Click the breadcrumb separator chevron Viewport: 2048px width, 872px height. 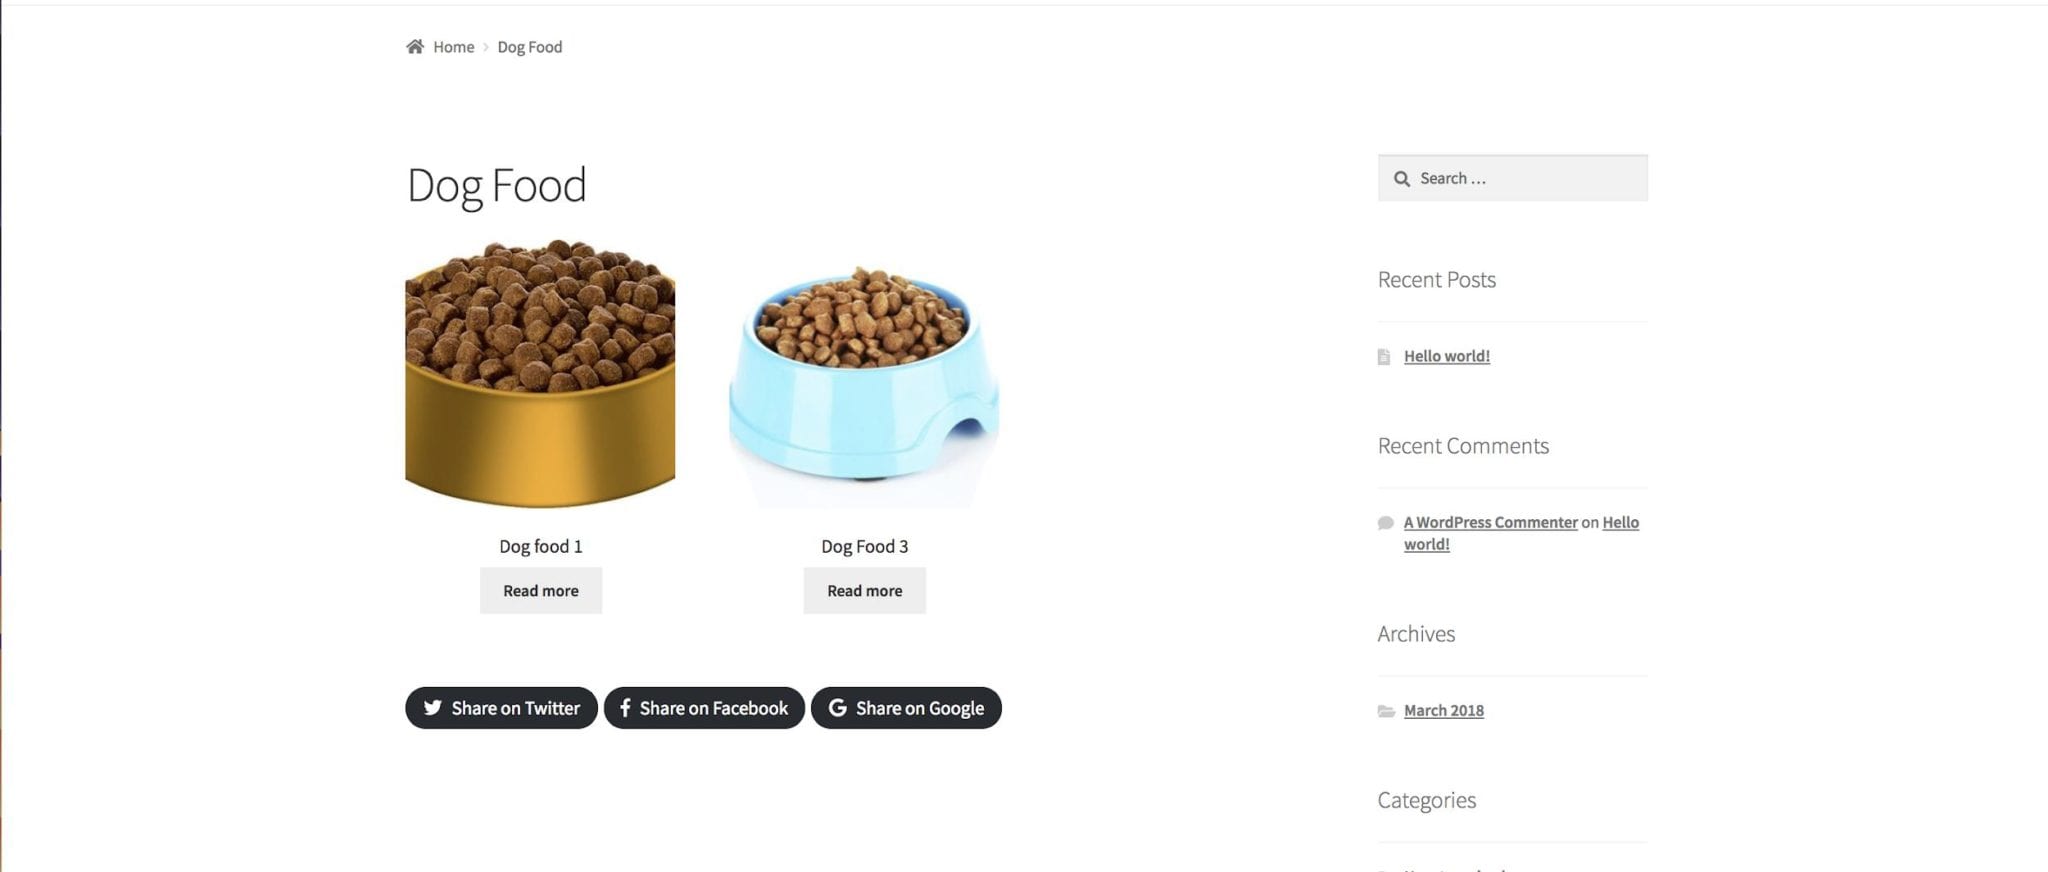[x=486, y=47]
